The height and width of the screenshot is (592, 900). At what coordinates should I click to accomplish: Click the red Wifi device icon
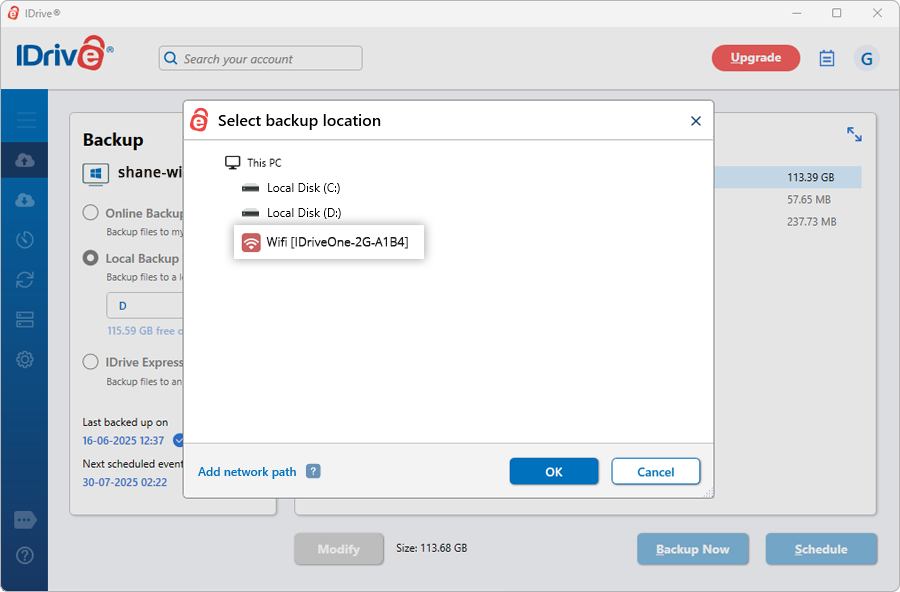click(251, 242)
